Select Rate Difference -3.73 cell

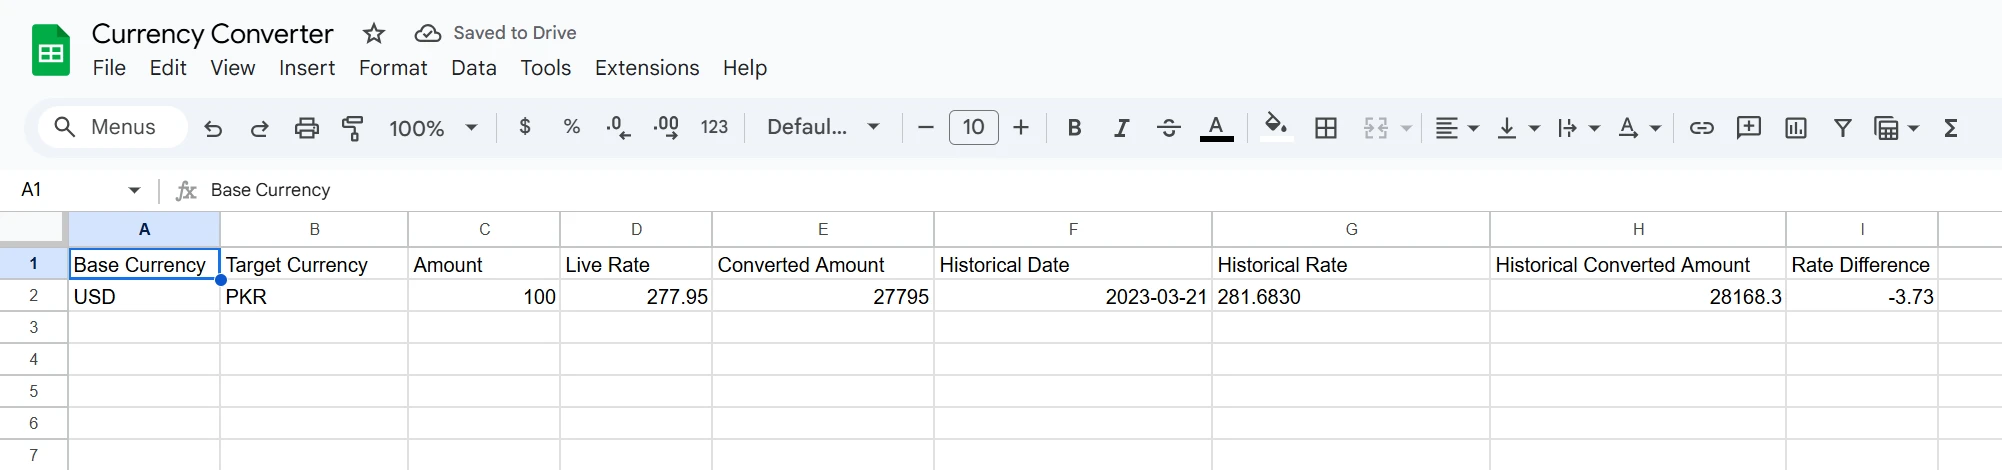click(x=1862, y=296)
